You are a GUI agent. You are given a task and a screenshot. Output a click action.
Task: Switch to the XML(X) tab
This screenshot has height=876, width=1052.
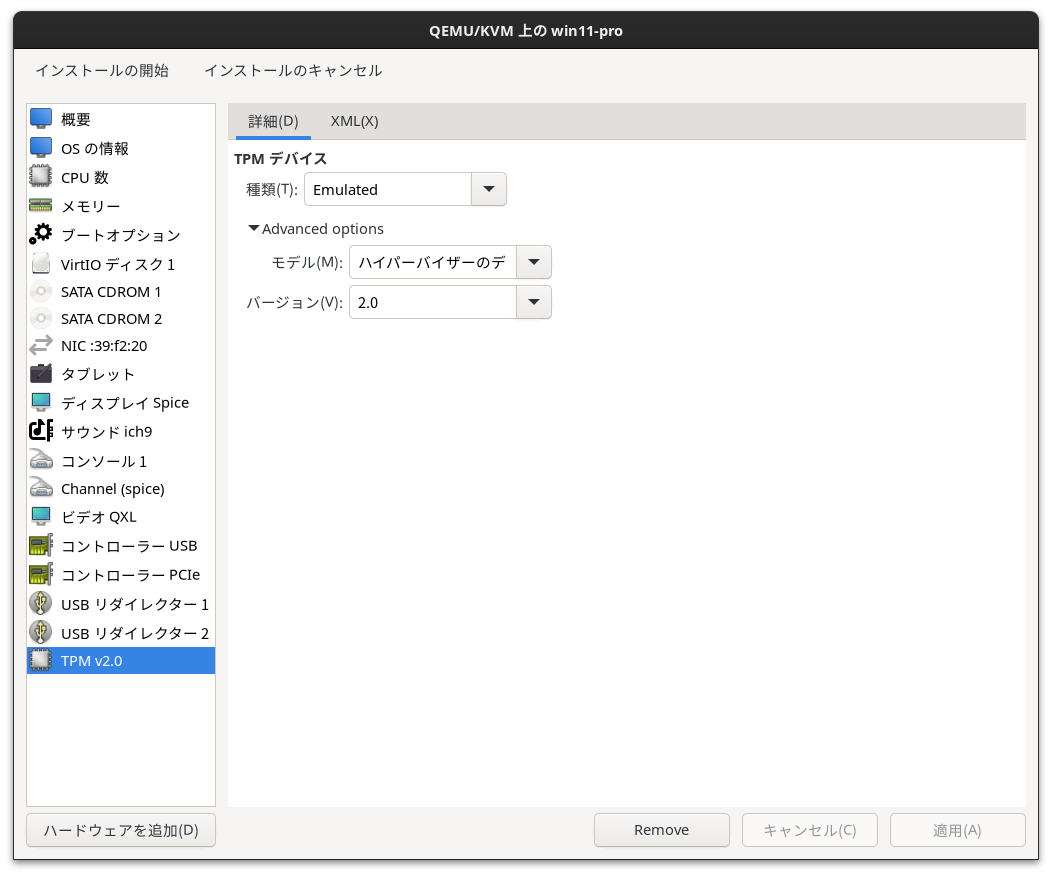(x=354, y=121)
